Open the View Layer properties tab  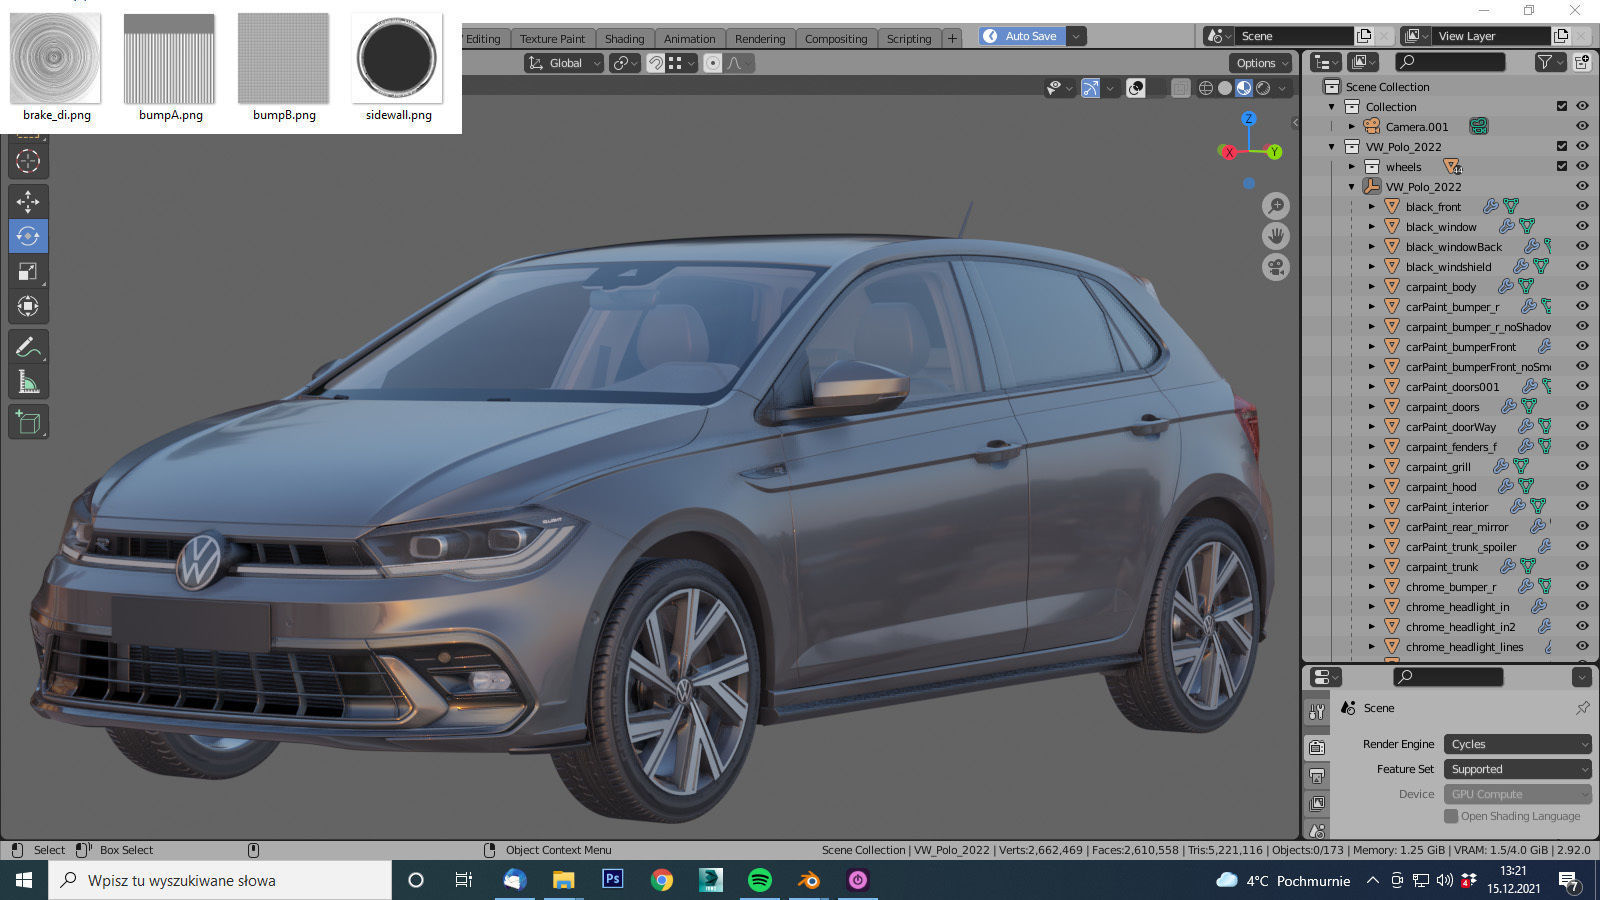(x=1317, y=803)
